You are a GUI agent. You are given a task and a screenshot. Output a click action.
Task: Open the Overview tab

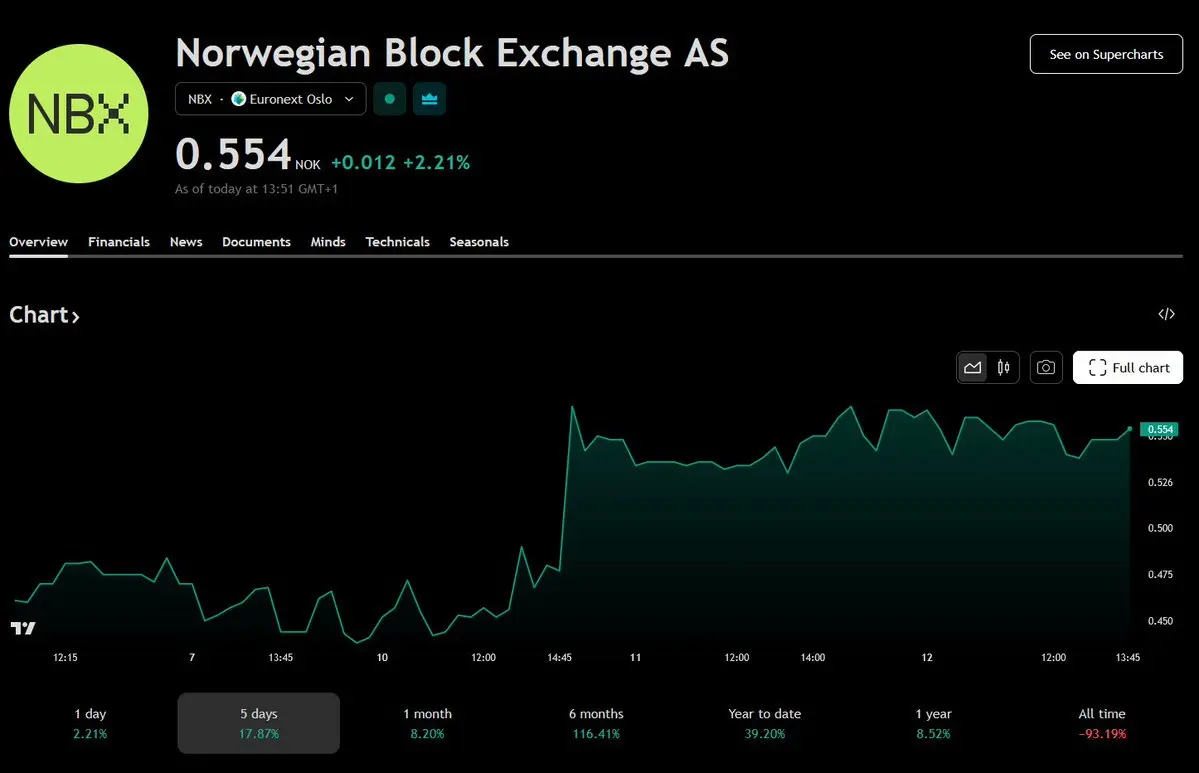pyautogui.click(x=38, y=242)
